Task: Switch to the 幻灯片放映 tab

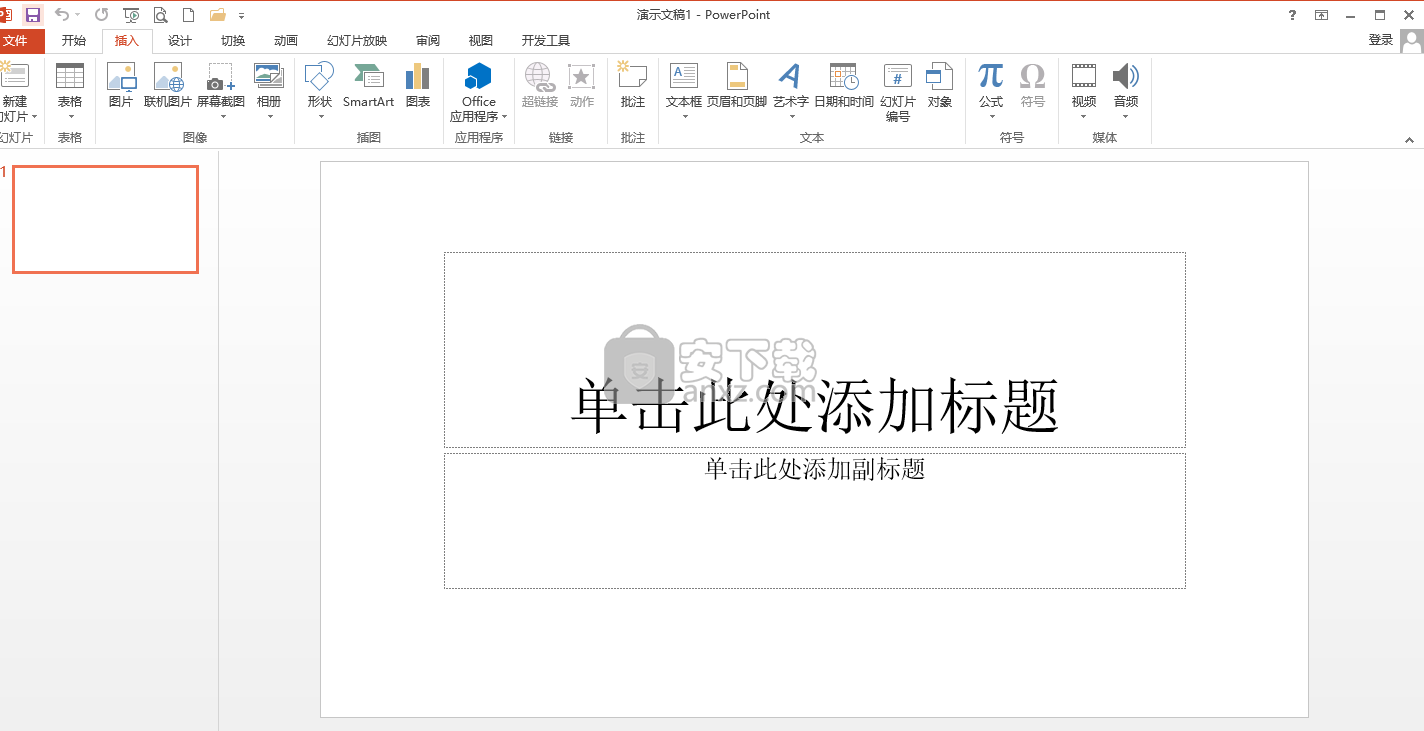Action: pyautogui.click(x=357, y=41)
